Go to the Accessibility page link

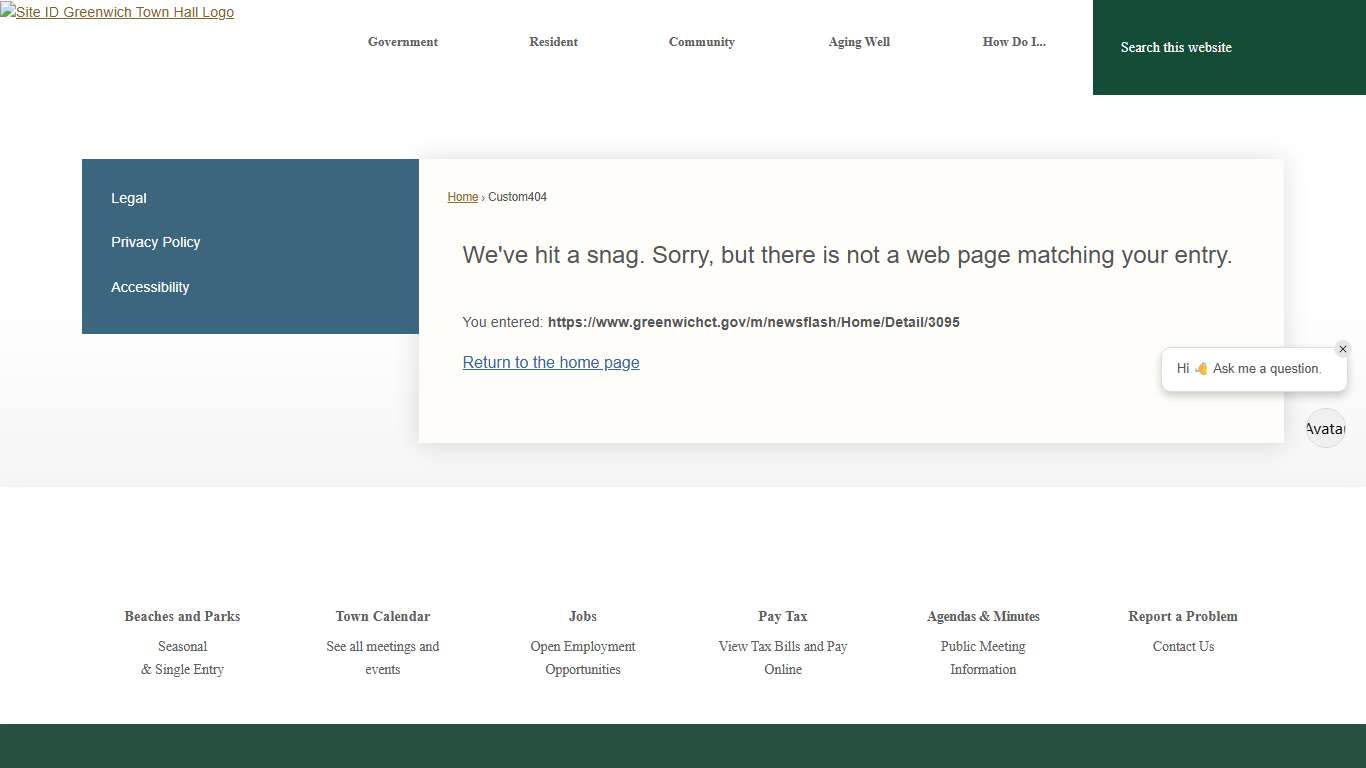pyautogui.click(x=150, y=287)
